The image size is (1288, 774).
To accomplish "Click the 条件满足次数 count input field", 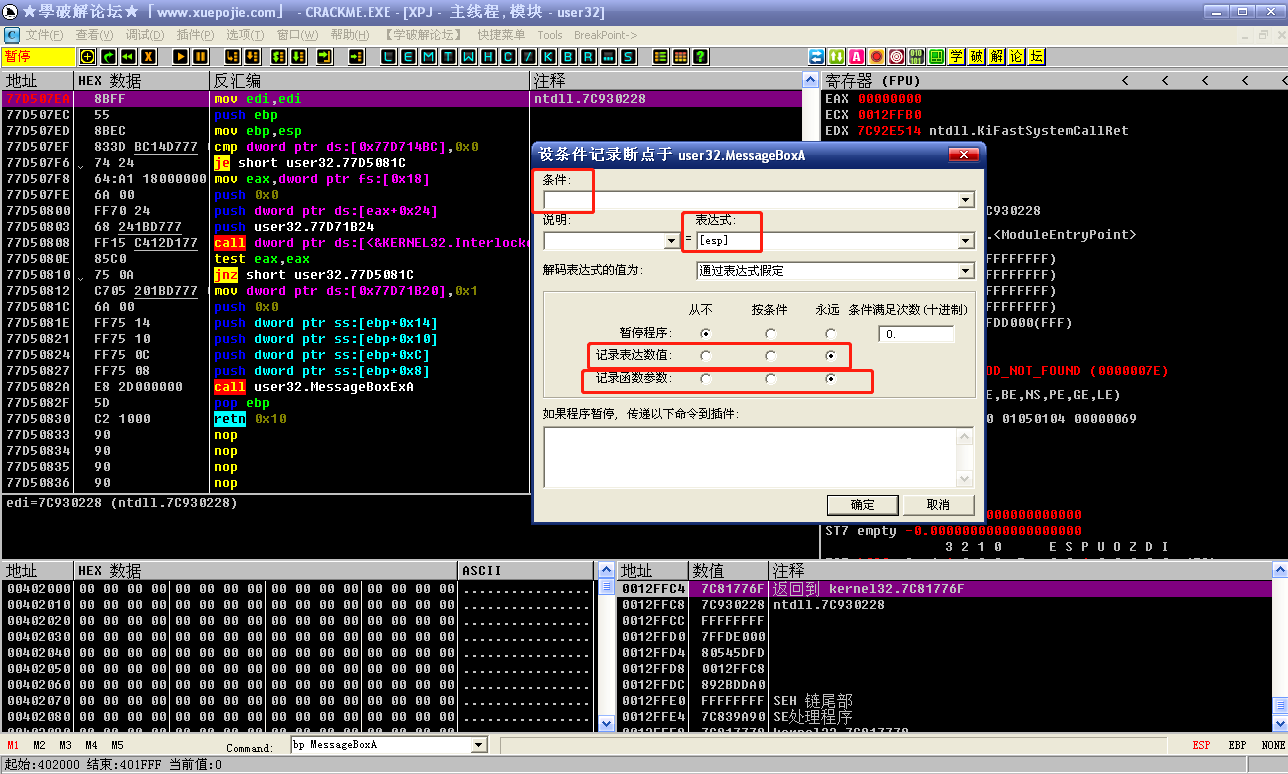I will point(917,334).
